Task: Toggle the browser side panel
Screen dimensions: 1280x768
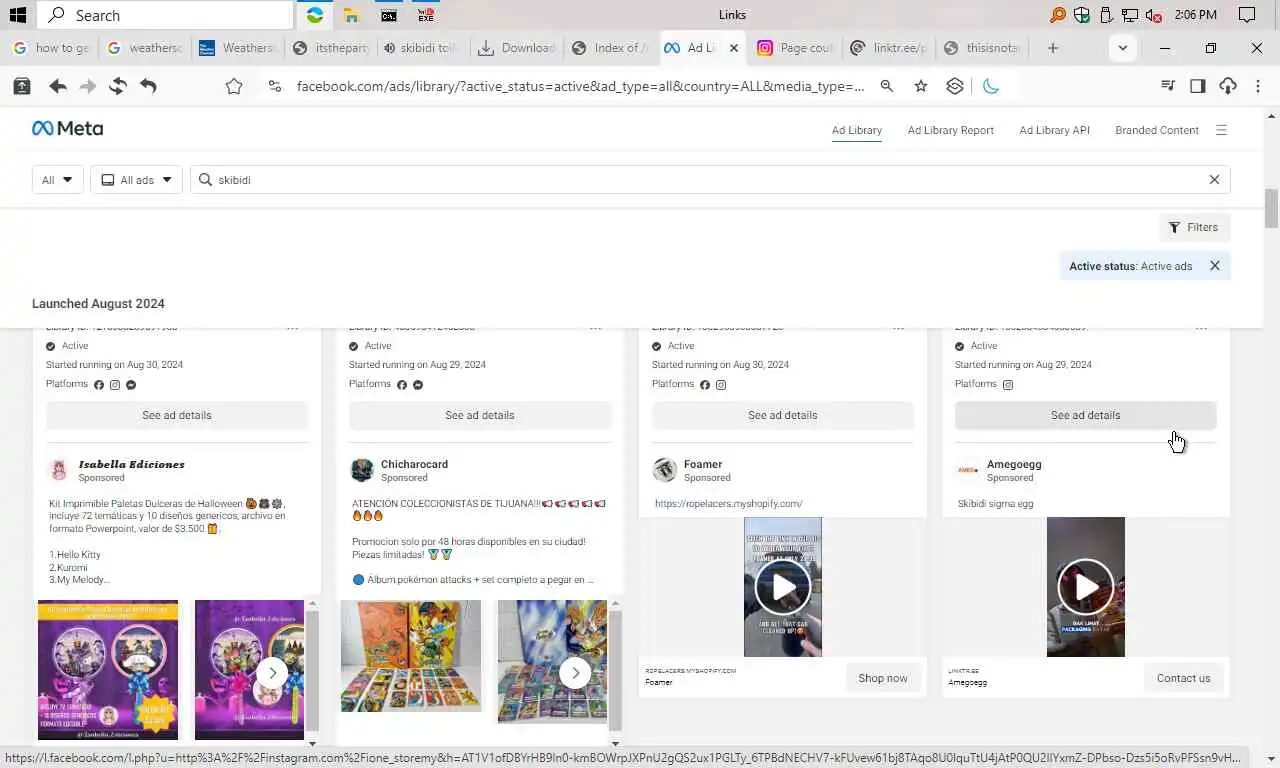Action: pos(1198,87)
